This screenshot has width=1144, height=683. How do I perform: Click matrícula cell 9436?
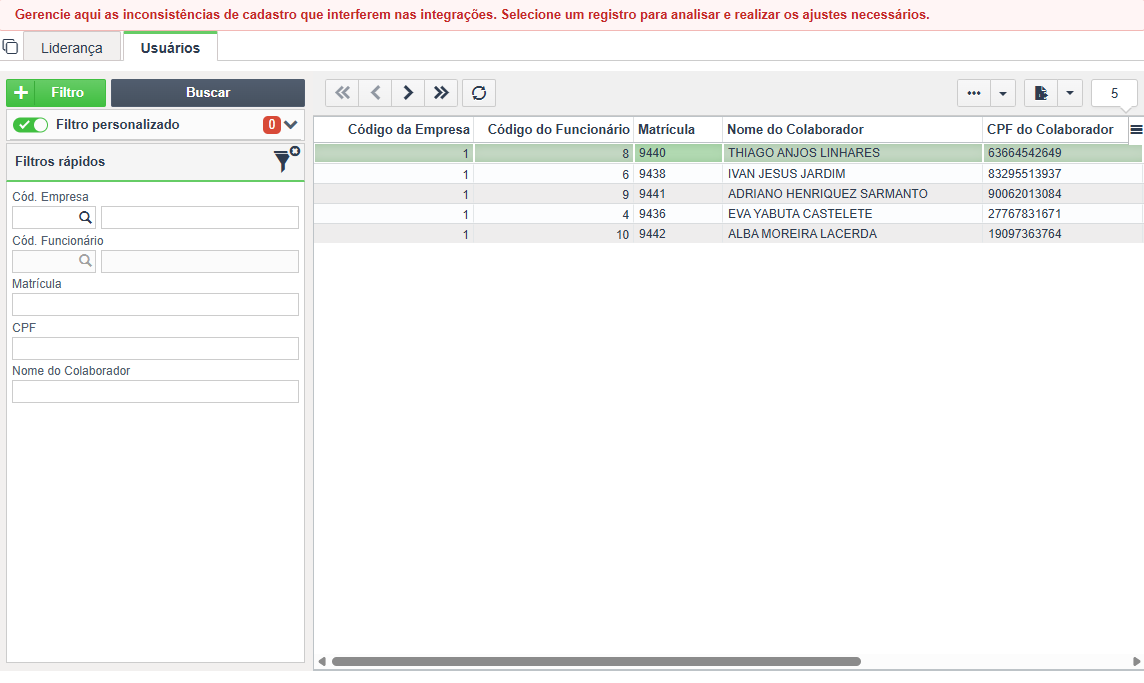[x=678, y=214]
